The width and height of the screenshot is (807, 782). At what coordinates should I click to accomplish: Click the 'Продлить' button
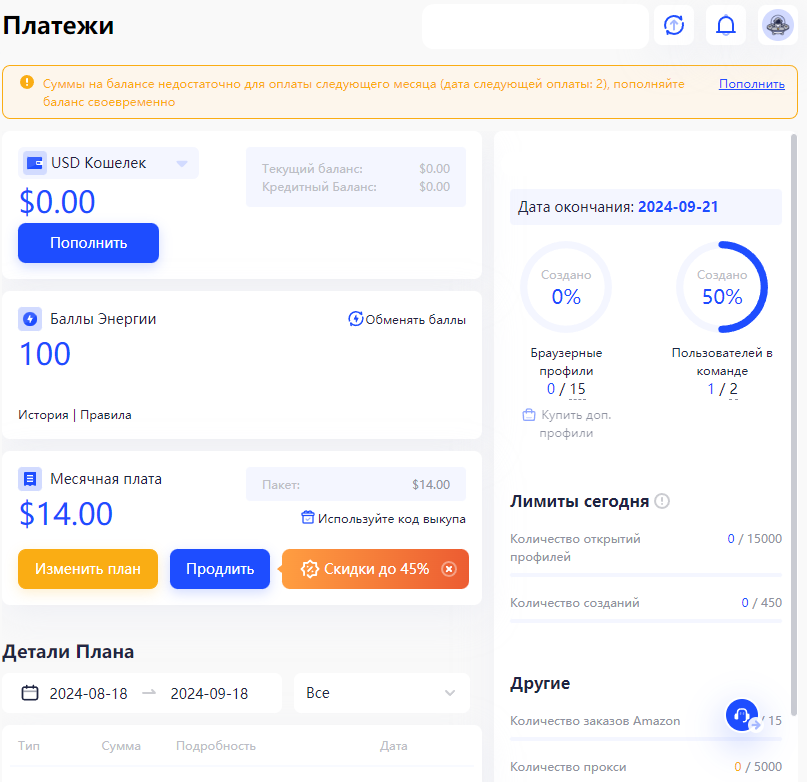(x=220, y=569)
